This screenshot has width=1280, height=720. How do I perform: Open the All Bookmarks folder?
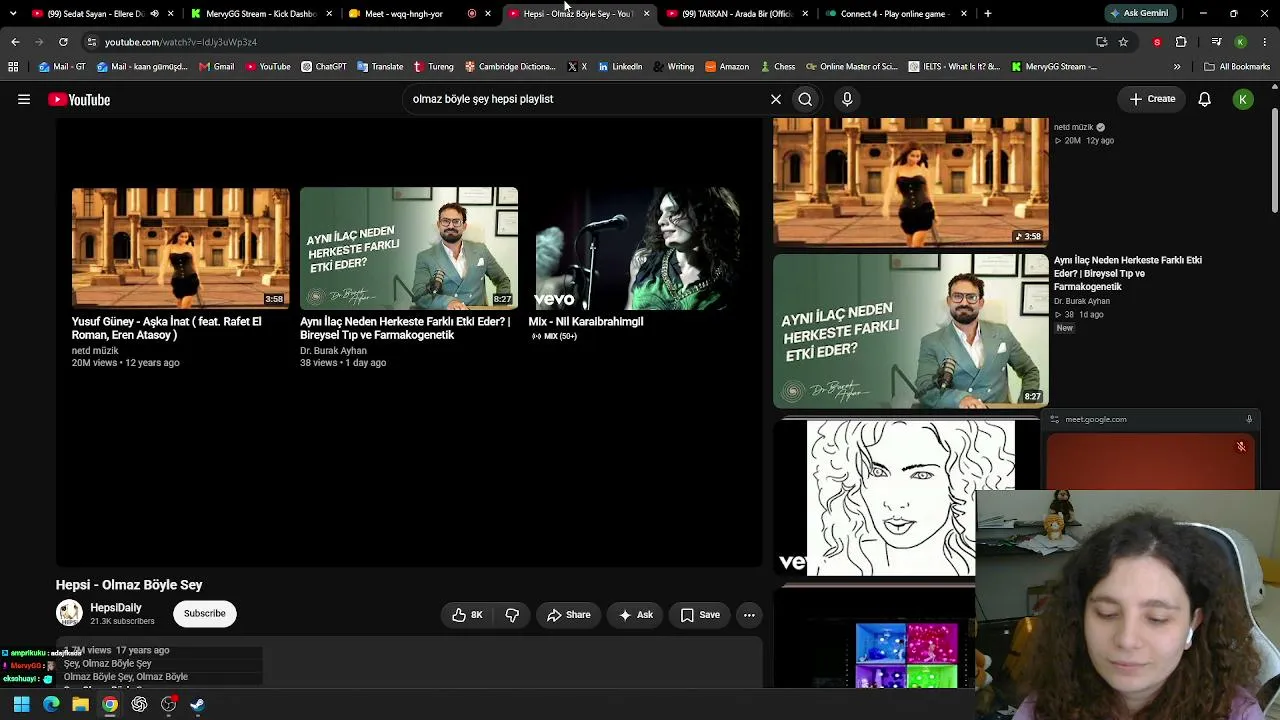[1237, 67]
